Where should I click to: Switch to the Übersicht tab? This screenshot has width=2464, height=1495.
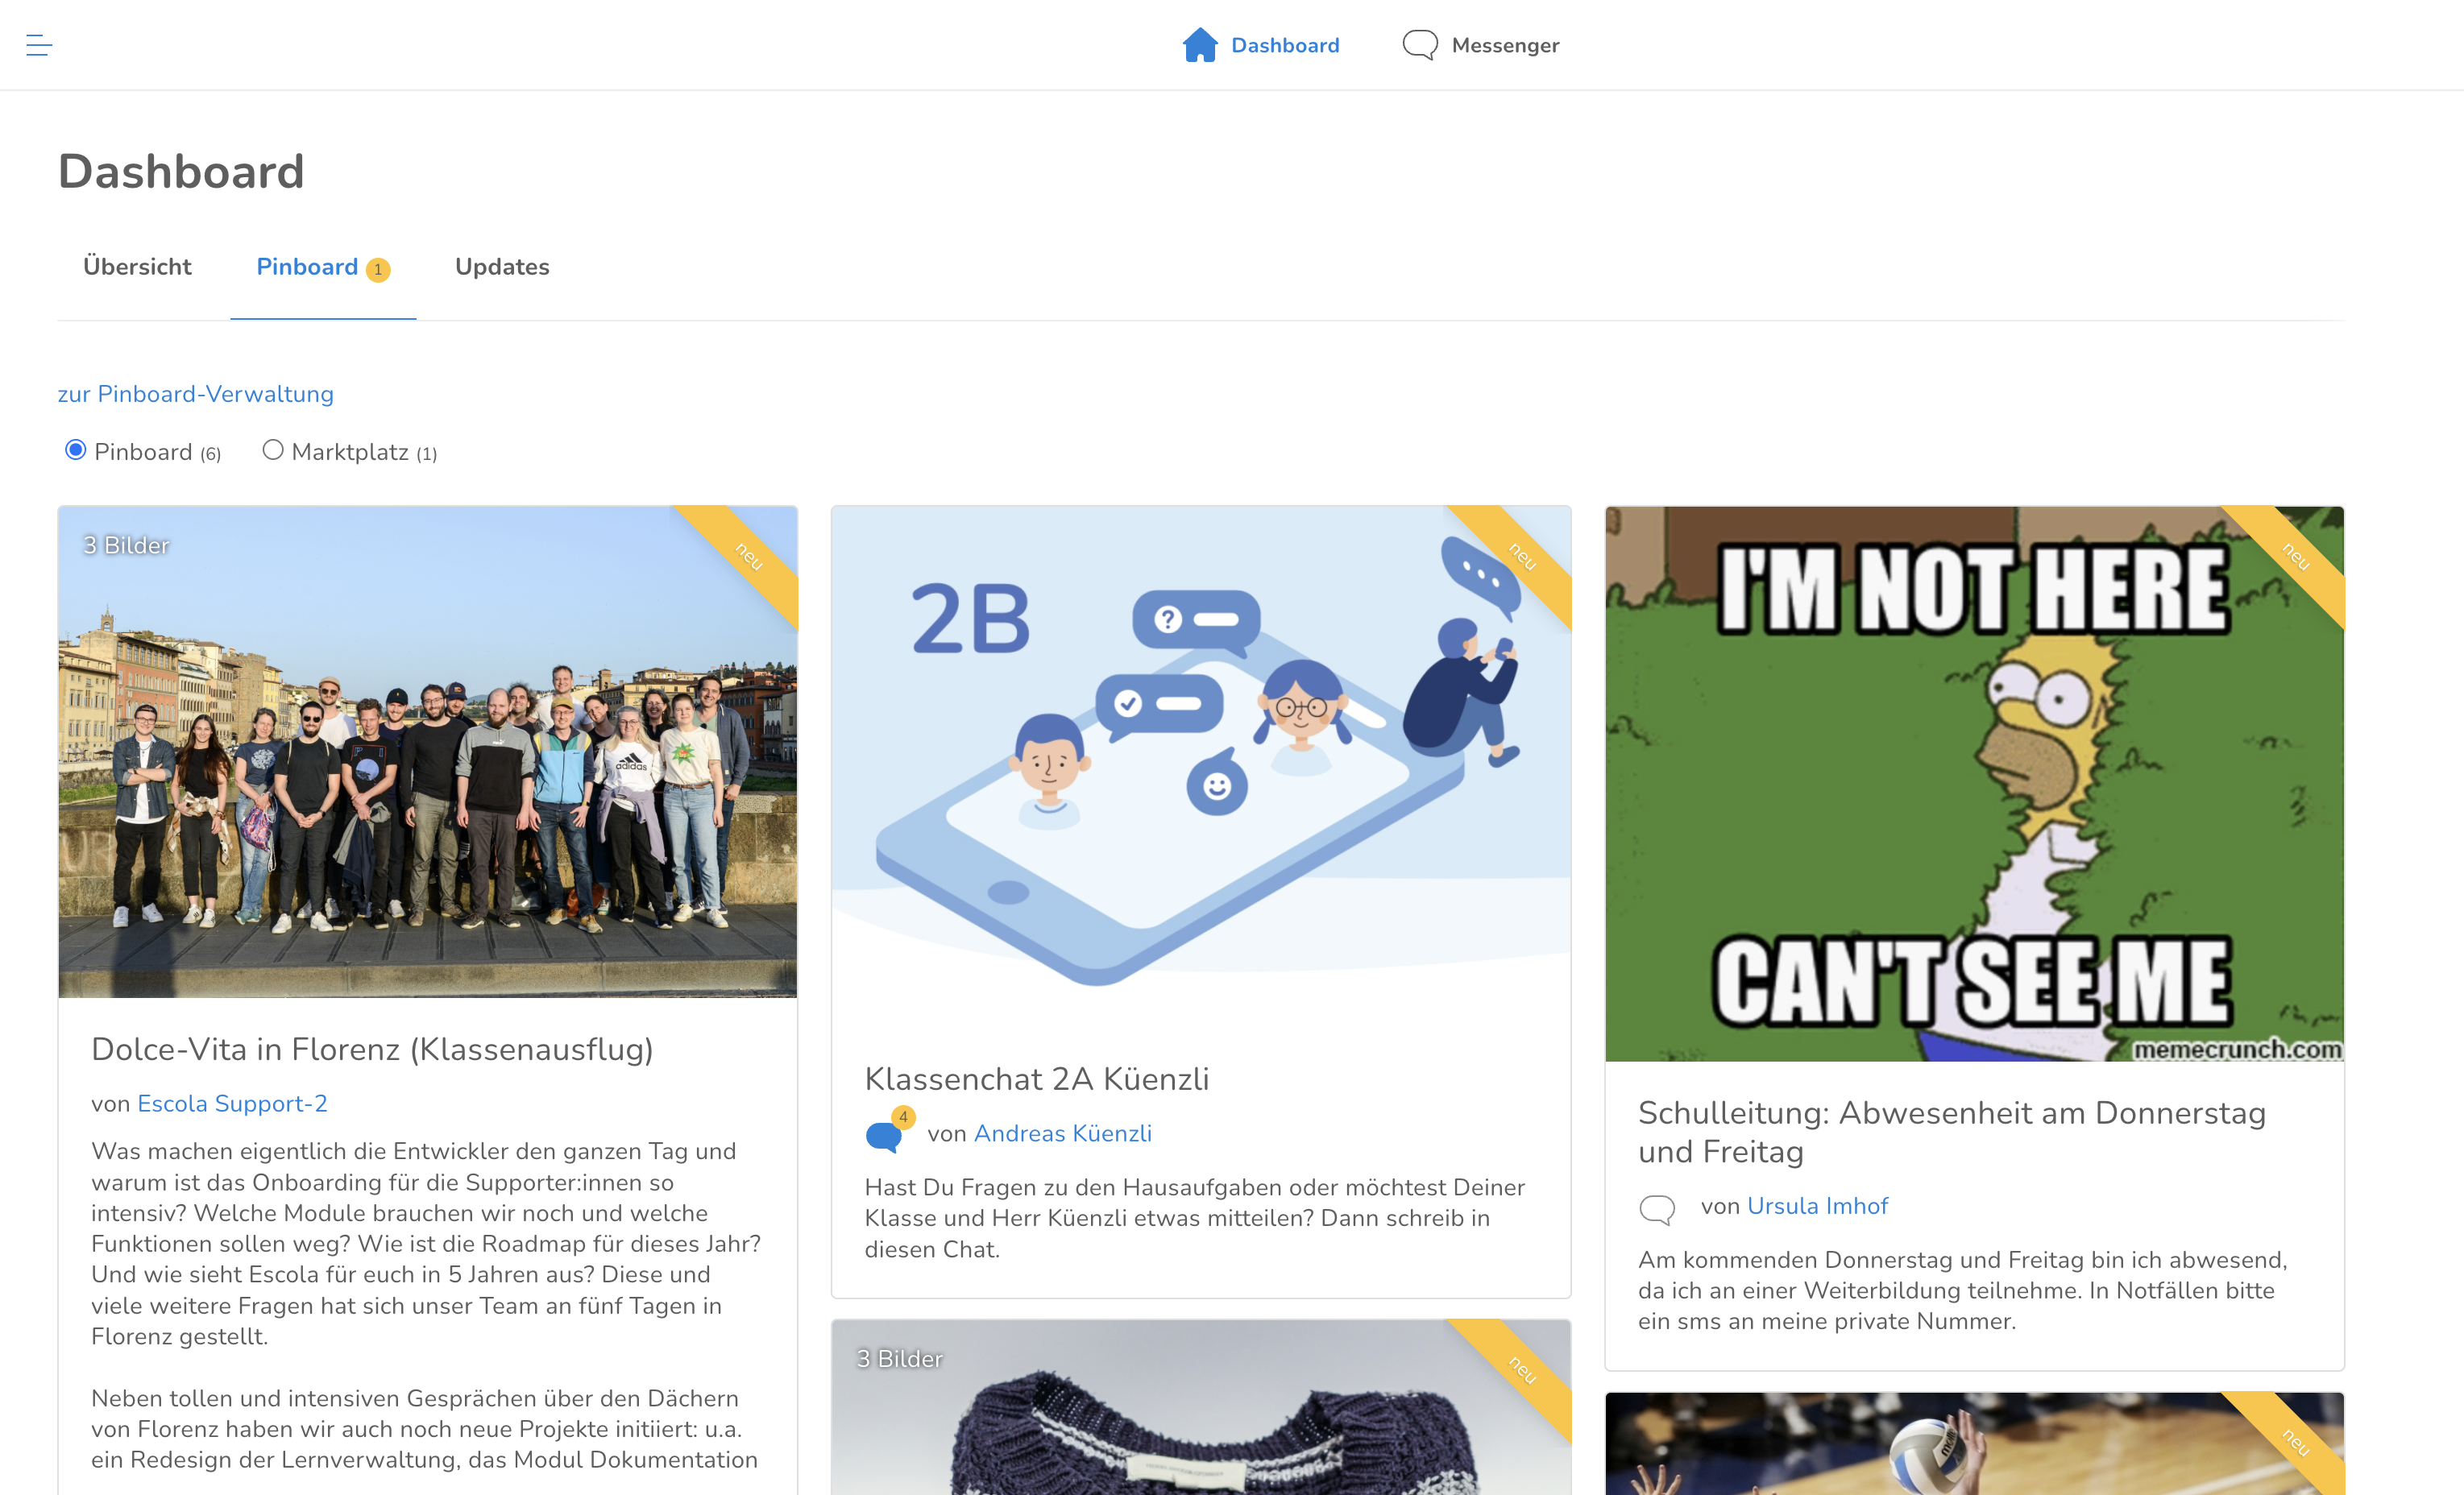click(137, 267)
